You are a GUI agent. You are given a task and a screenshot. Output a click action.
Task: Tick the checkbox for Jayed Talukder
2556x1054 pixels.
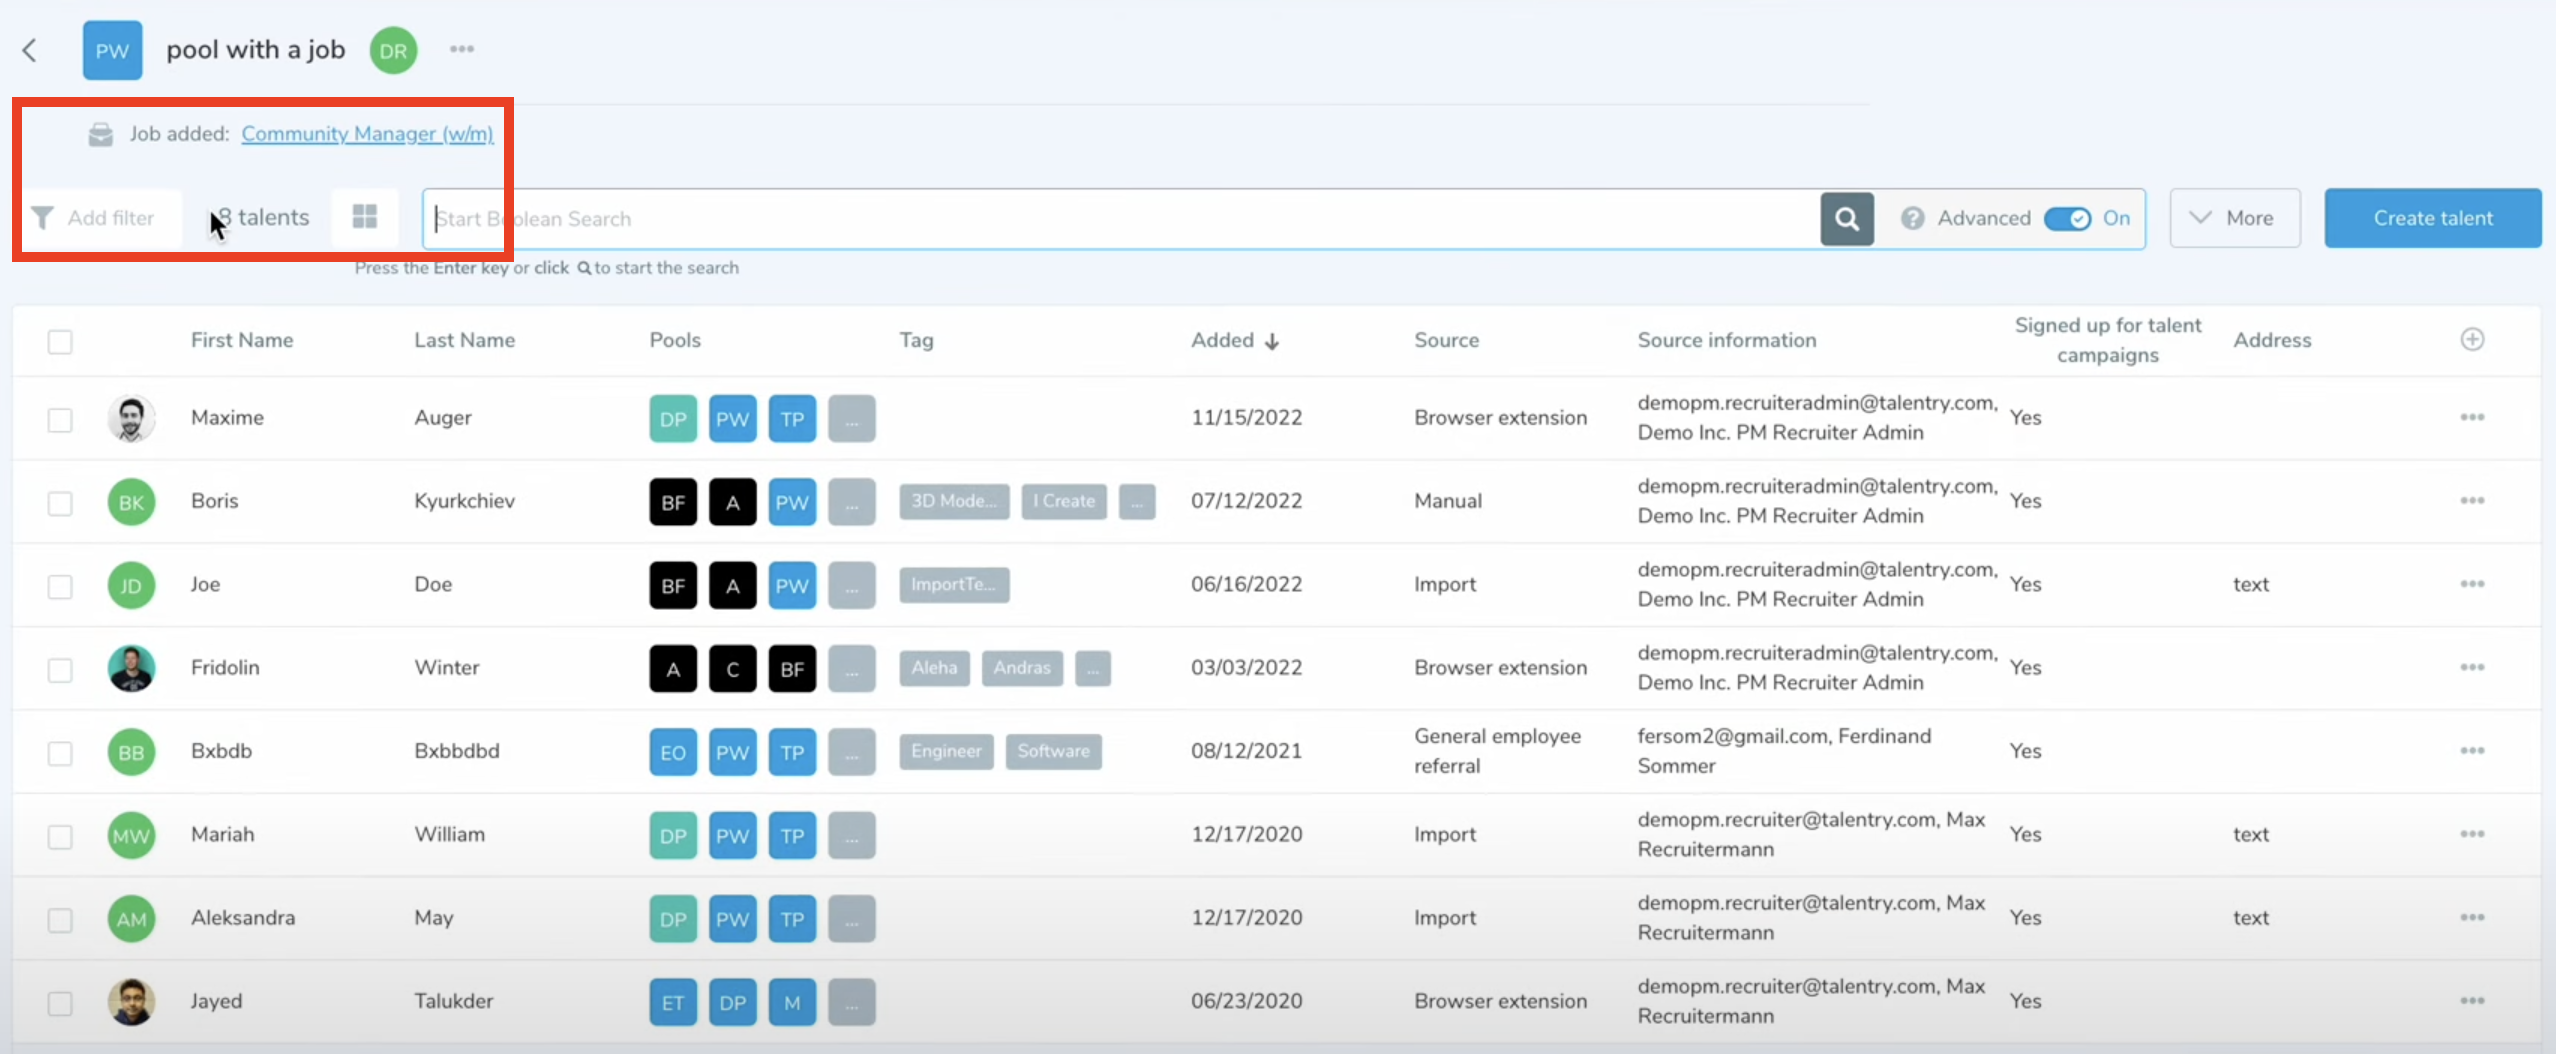(x=60, y=1002)
